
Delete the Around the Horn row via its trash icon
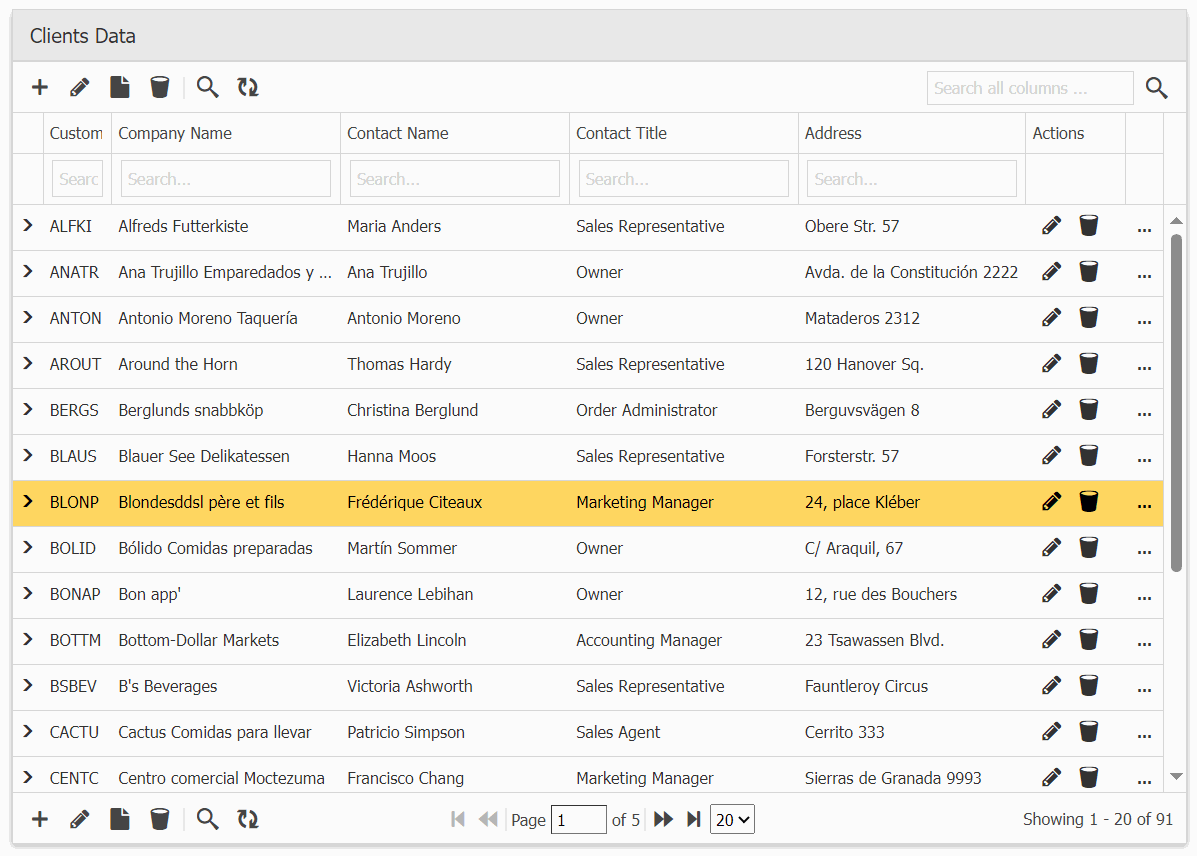[1089, 364]
